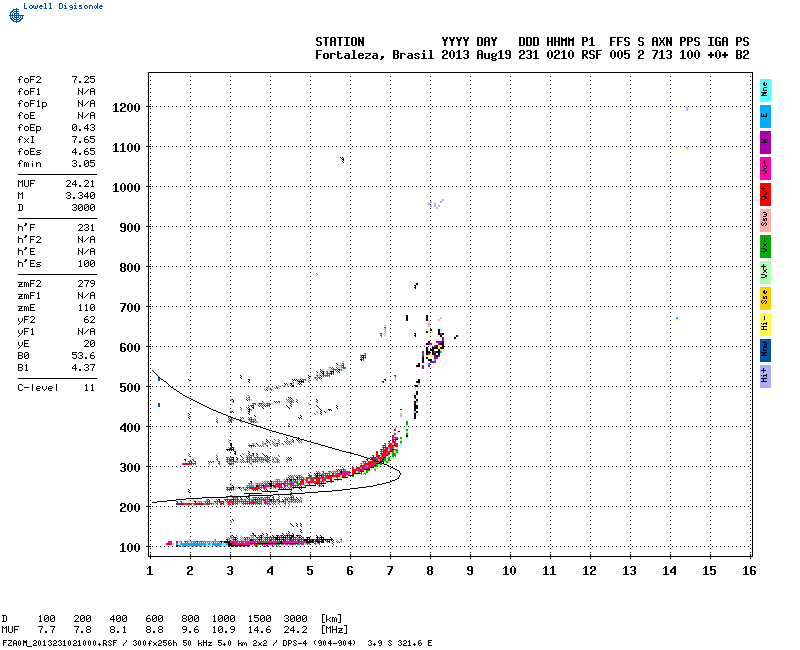Screen dimensions: 800x650
Task: Click the 12 MHz frequency axis label
Action: click(x=589, y=571)
